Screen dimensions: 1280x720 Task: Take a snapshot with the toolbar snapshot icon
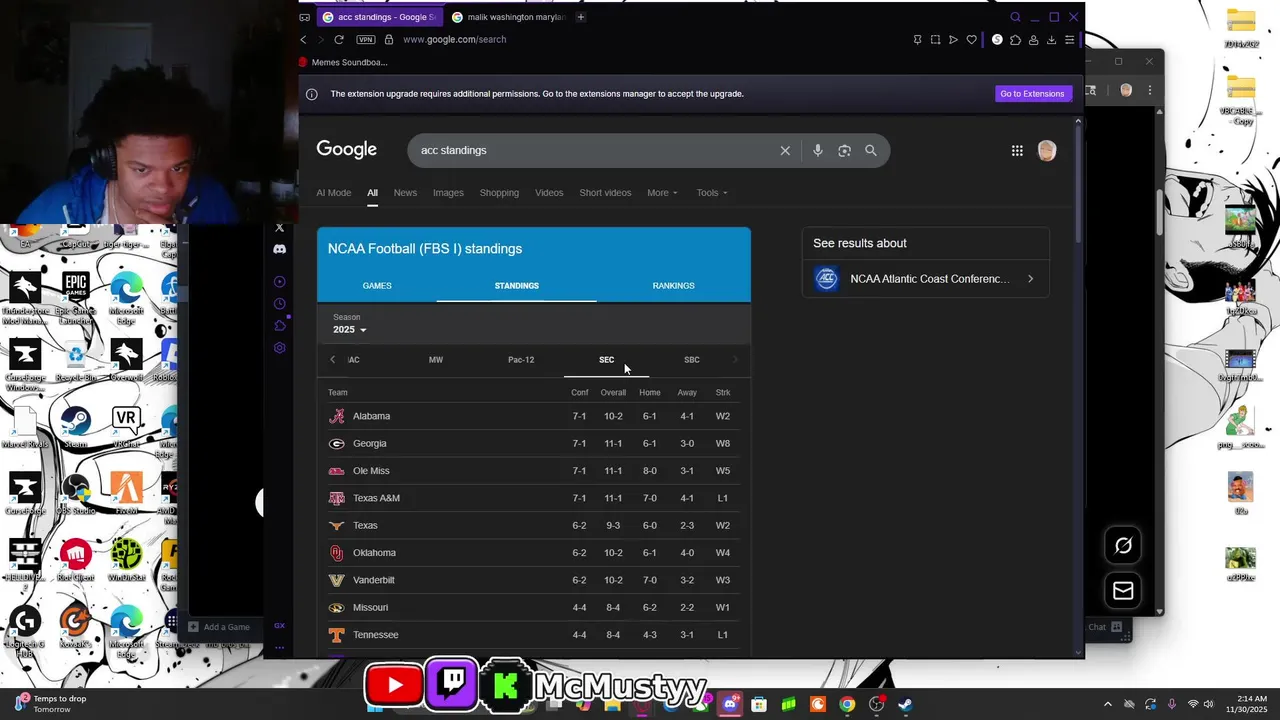point(935,39)
